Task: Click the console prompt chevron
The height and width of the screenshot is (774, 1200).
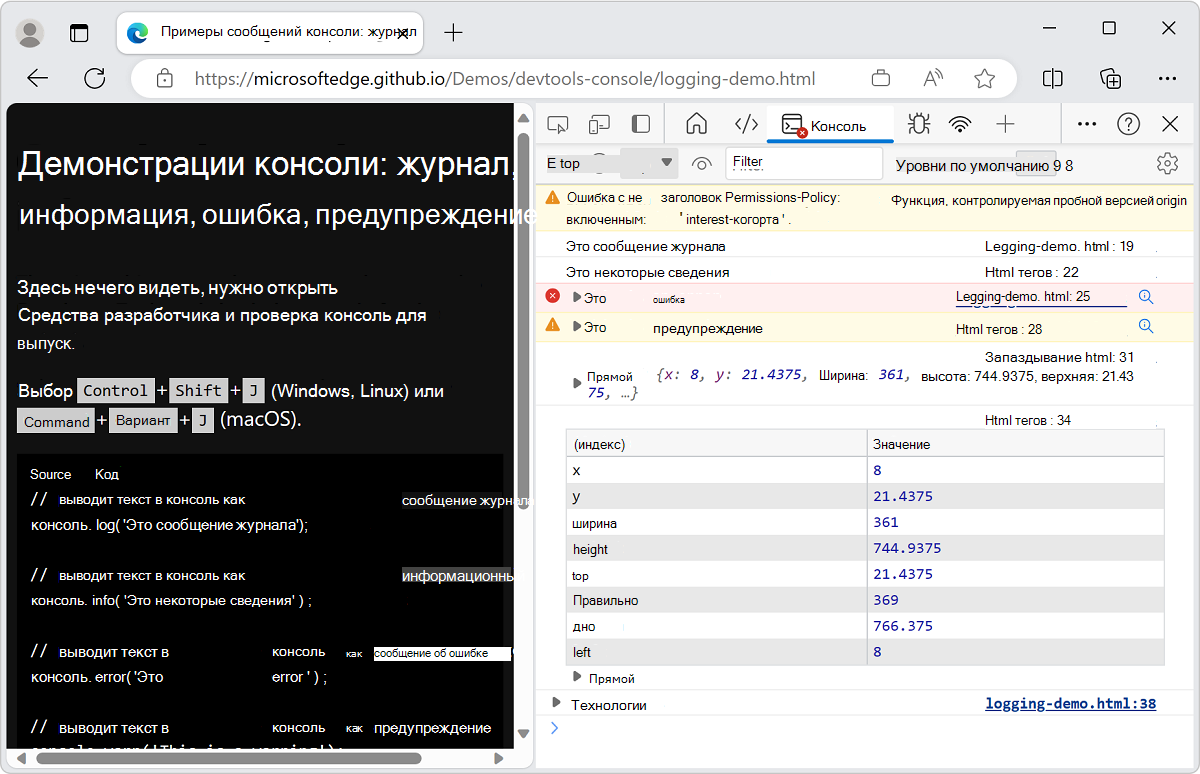Action: coord(556,728)
